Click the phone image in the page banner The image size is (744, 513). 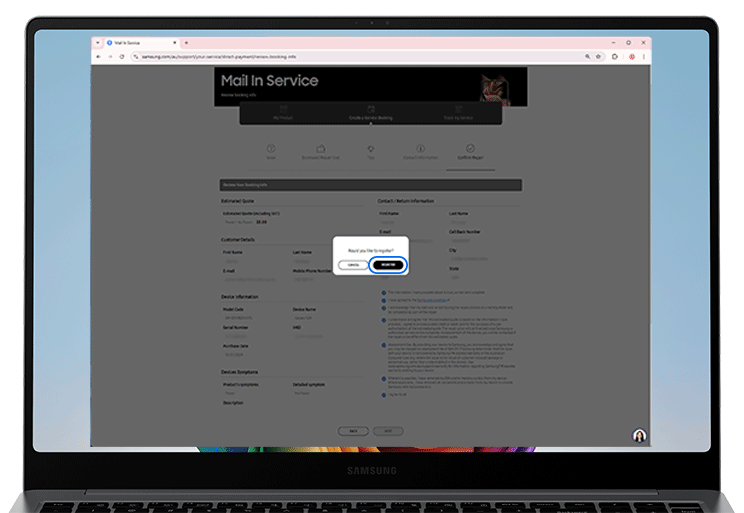(x=495, y=89)
